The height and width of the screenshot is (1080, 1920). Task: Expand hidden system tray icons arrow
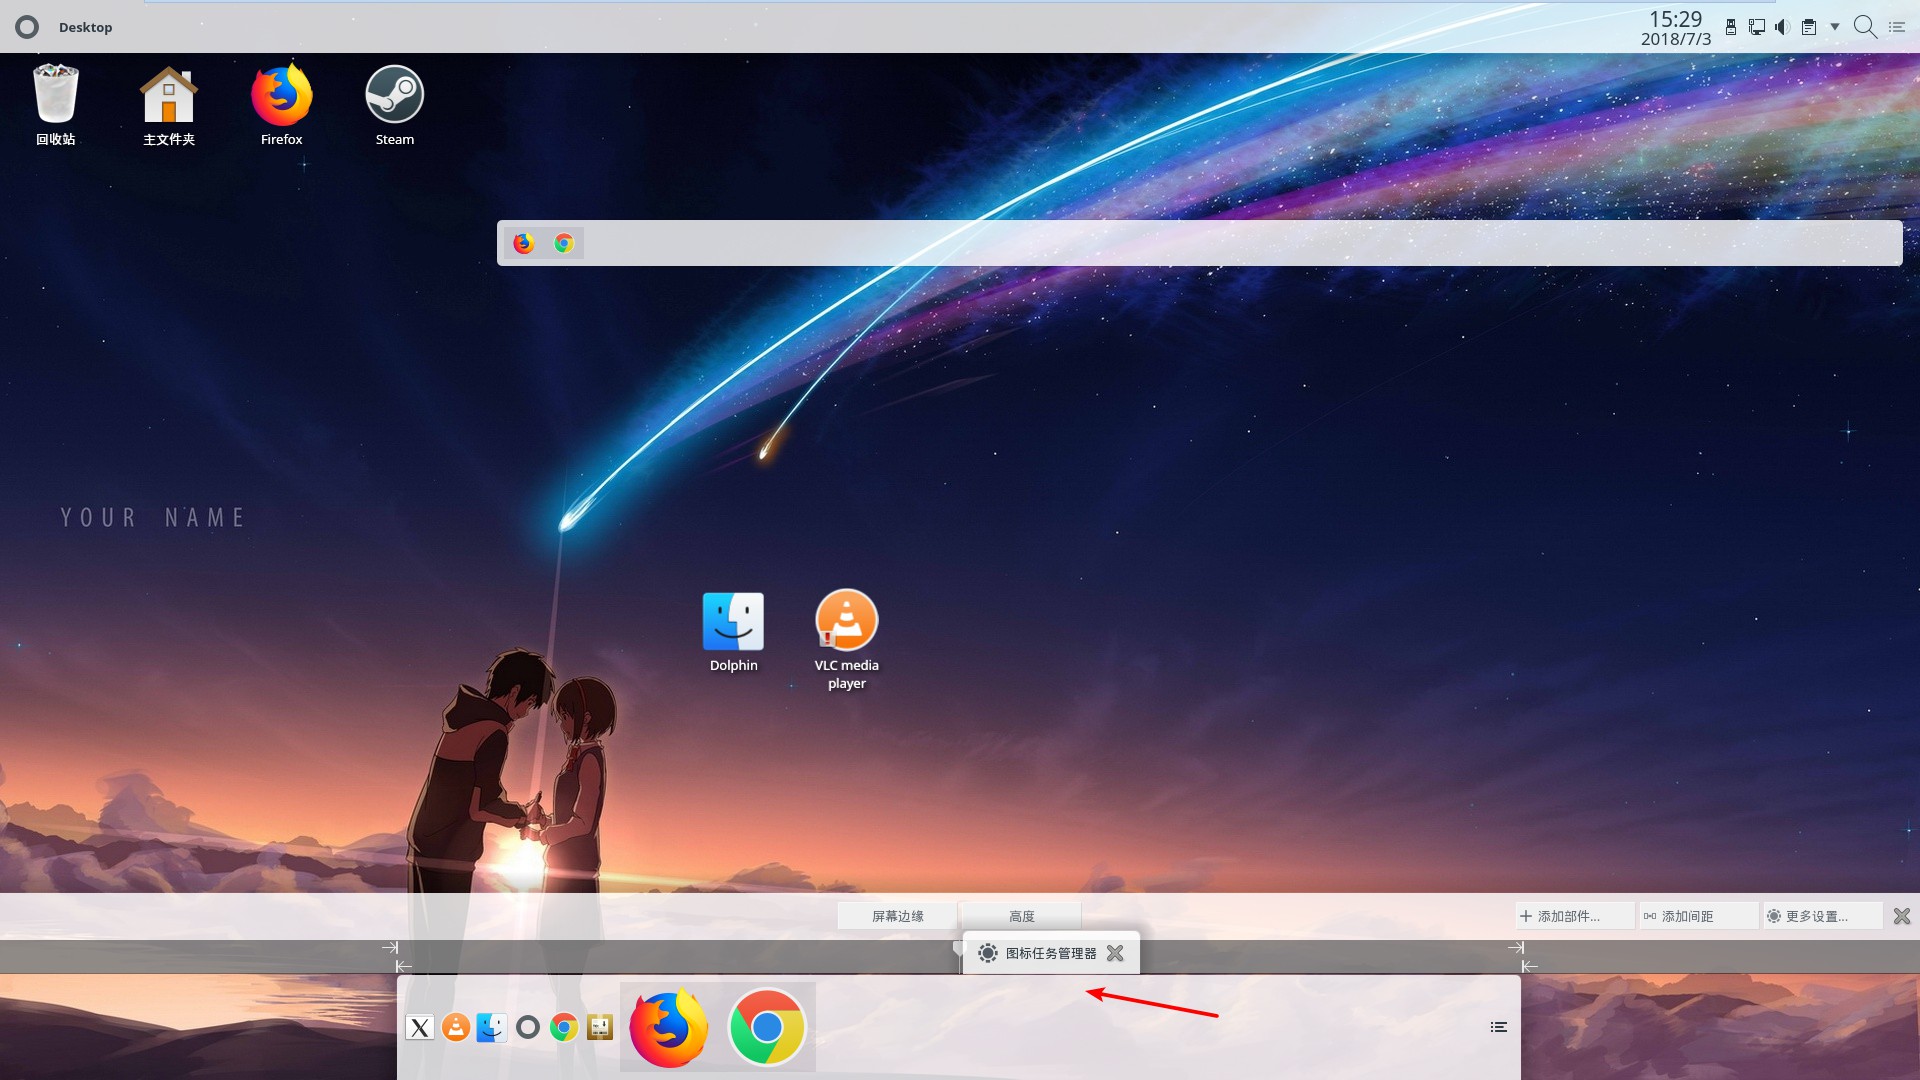[1835, 27]
